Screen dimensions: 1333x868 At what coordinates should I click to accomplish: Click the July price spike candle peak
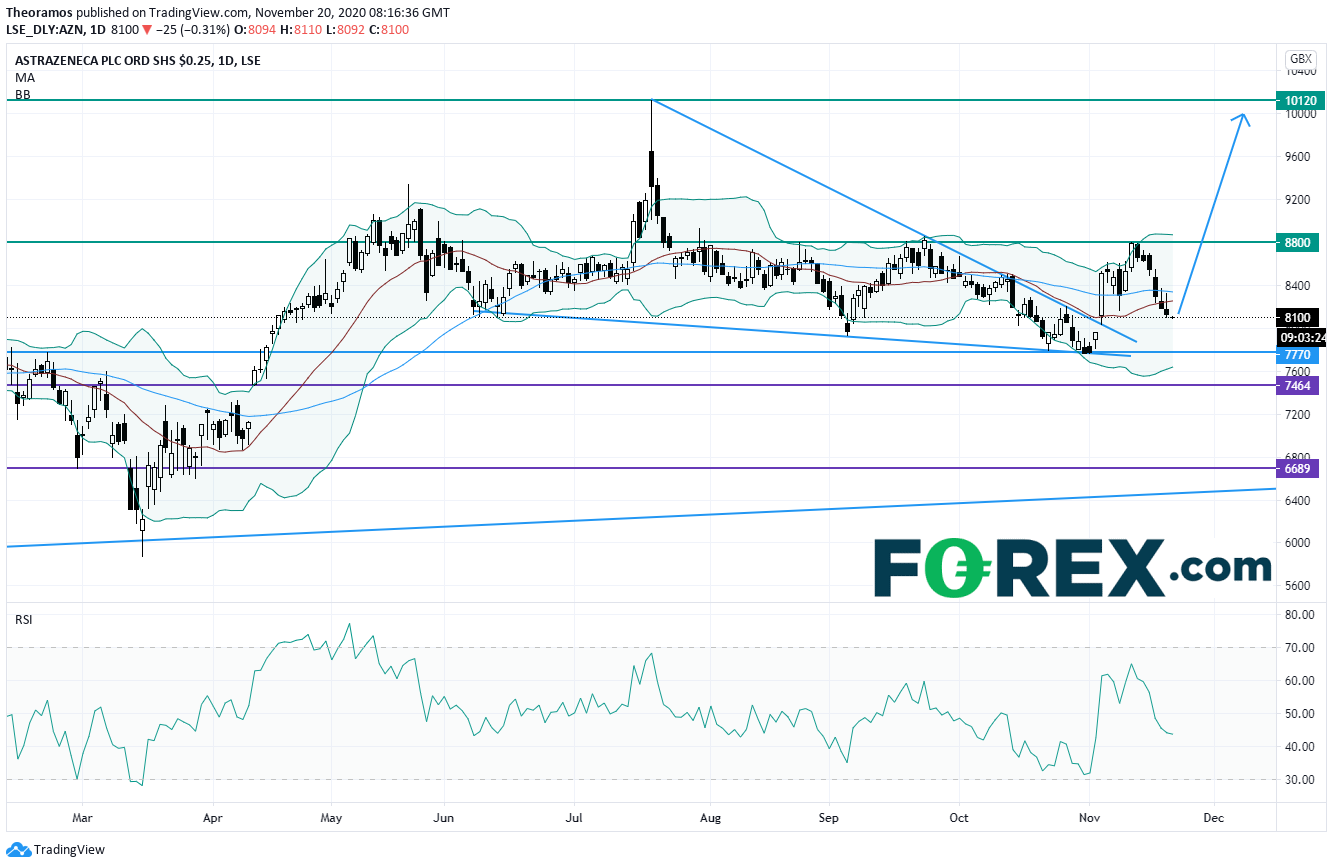[x=651, y=102]
